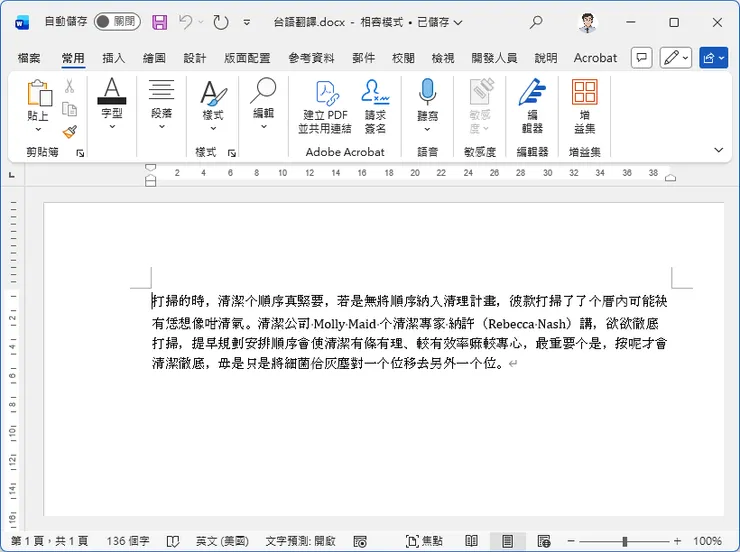The width and height of the screenshot is (740, 552).
Task: Click the zoom slider handle
Action: pos(625,541)
